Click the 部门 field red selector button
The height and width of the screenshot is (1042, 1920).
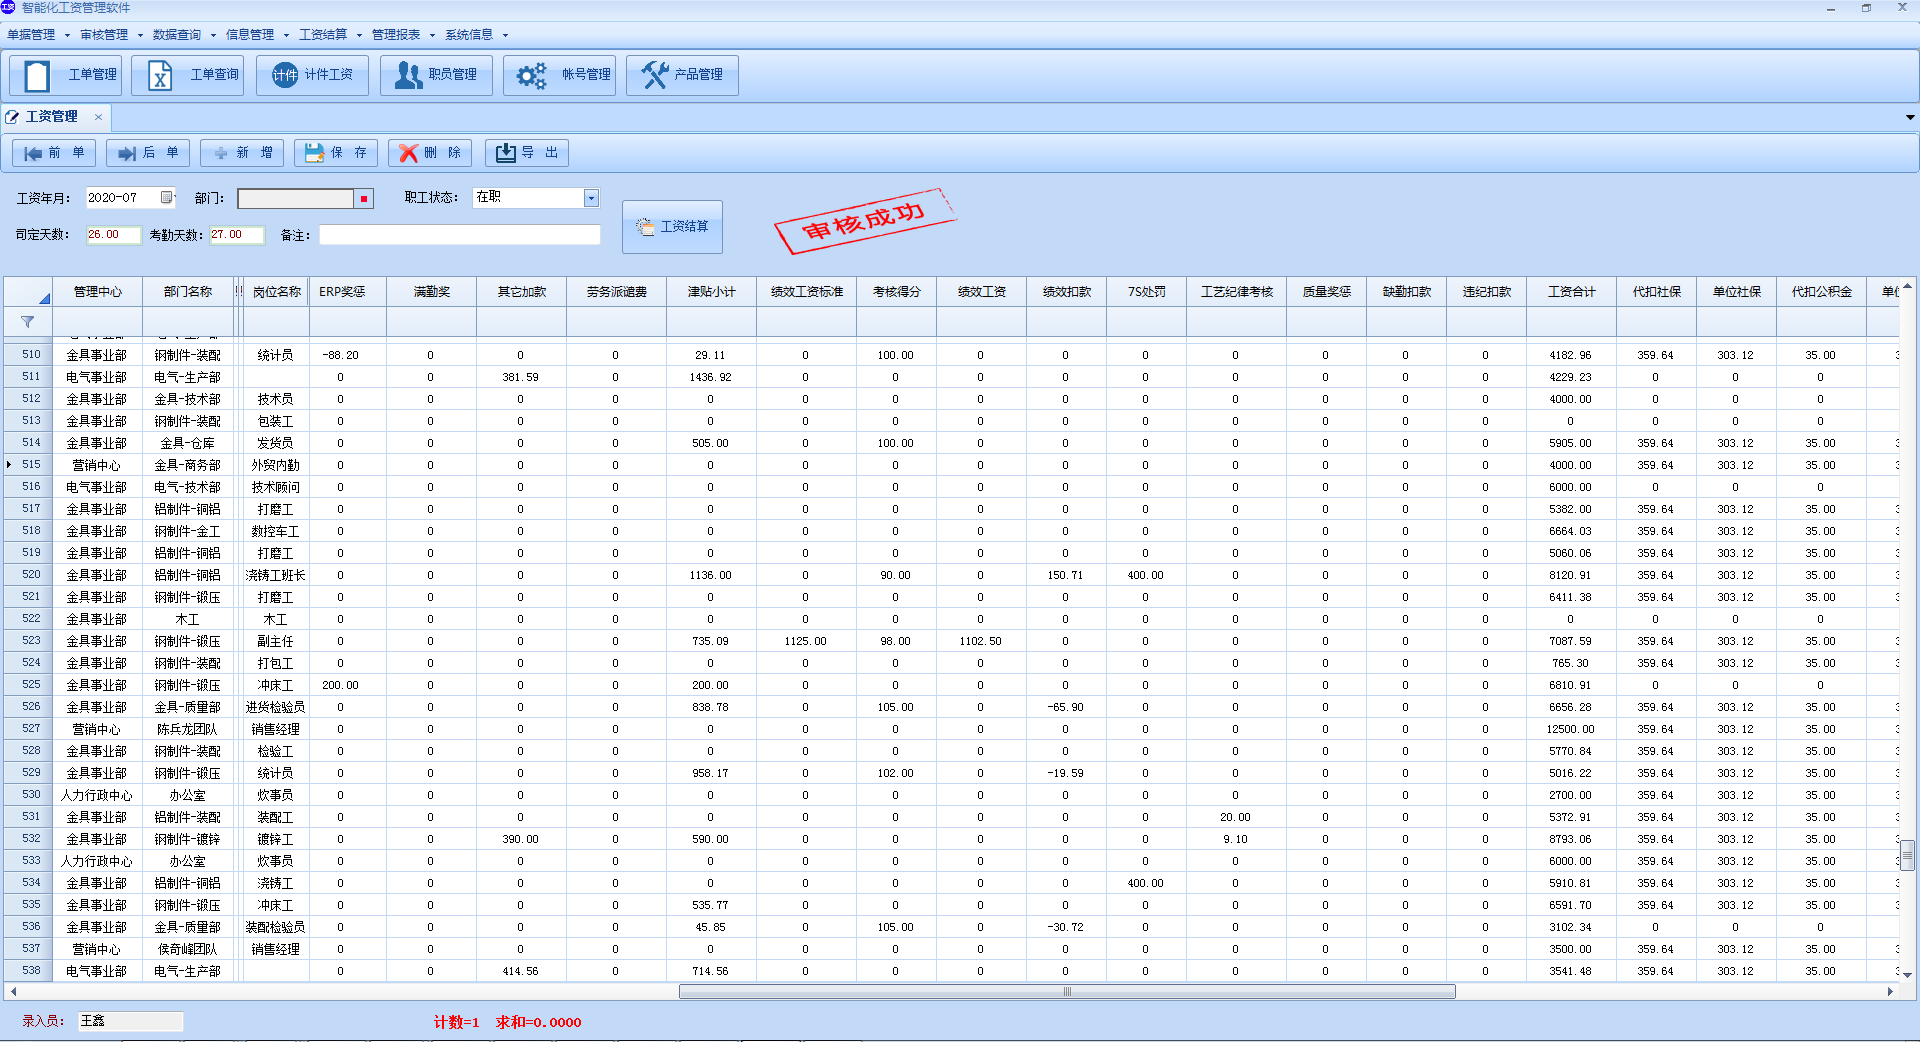(x=364, y=199)
